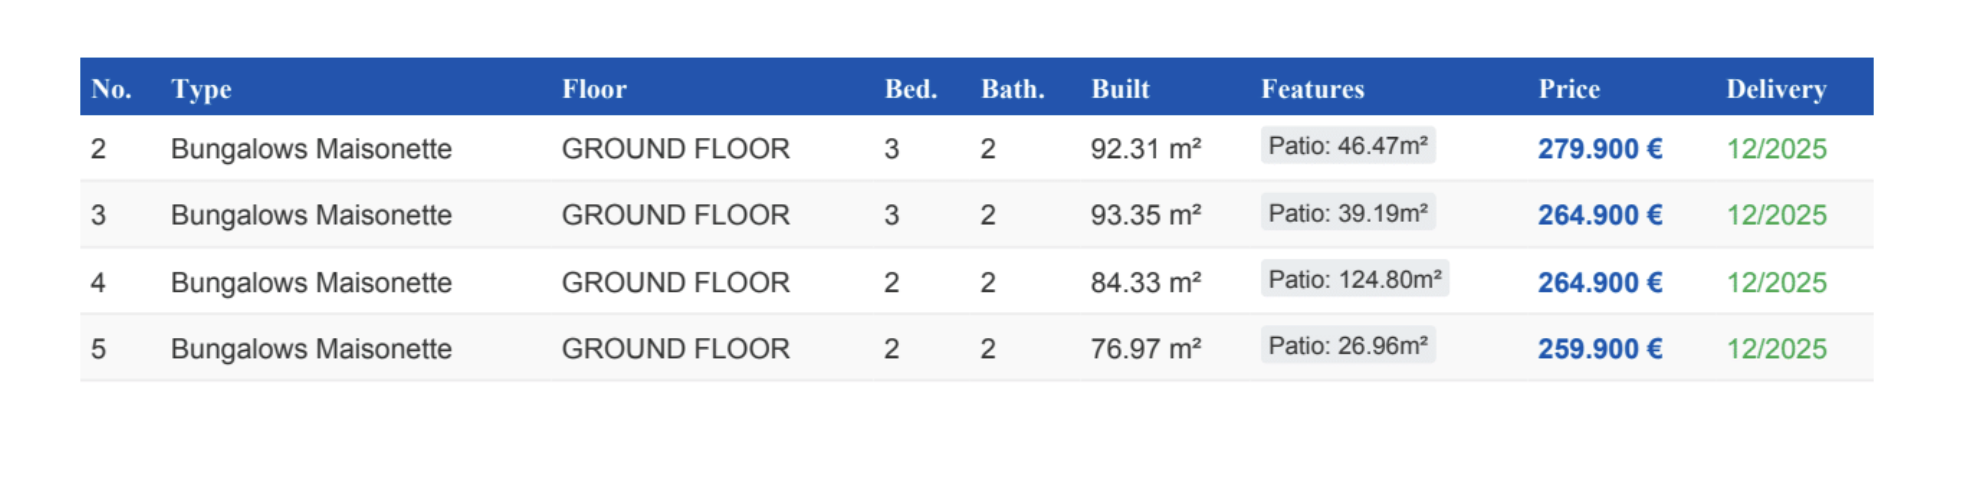Screen dimensions: 1980x482
Task: Select the 'Bed.' column header
Action: click(910, 89)
